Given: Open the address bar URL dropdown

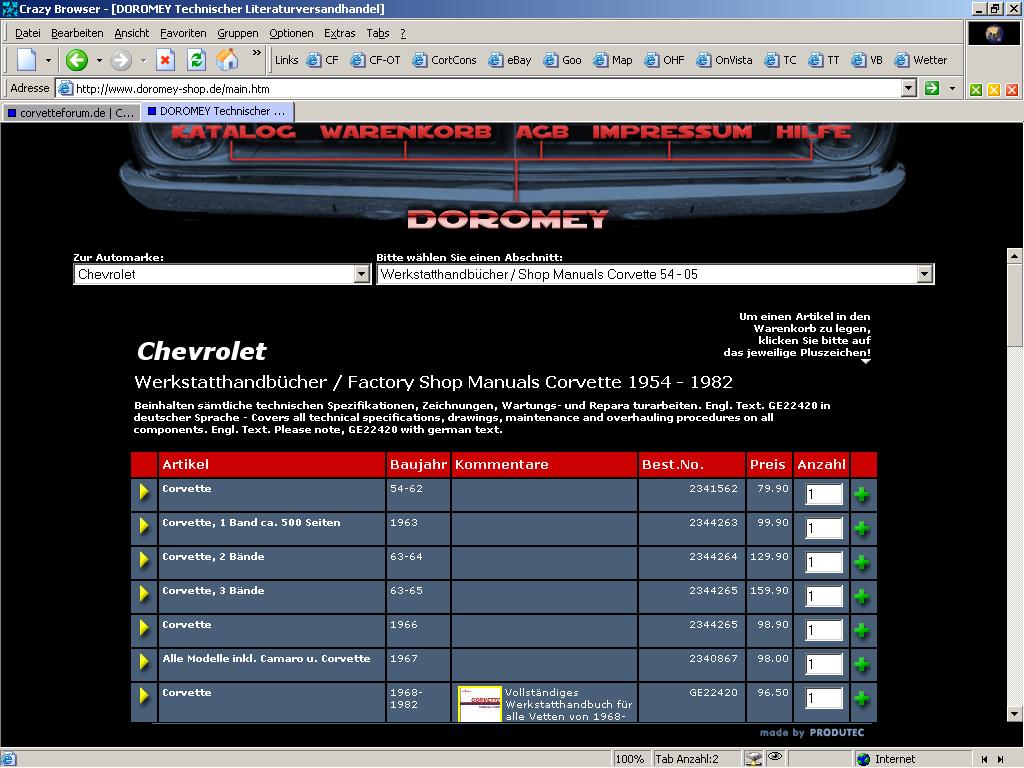Looking at the screenshot, I should click(x=908, y=88).
